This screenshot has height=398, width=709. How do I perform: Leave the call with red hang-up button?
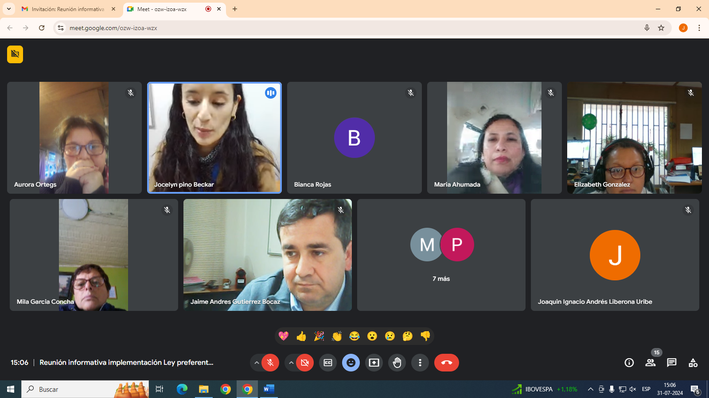click(x=446, y=362)
